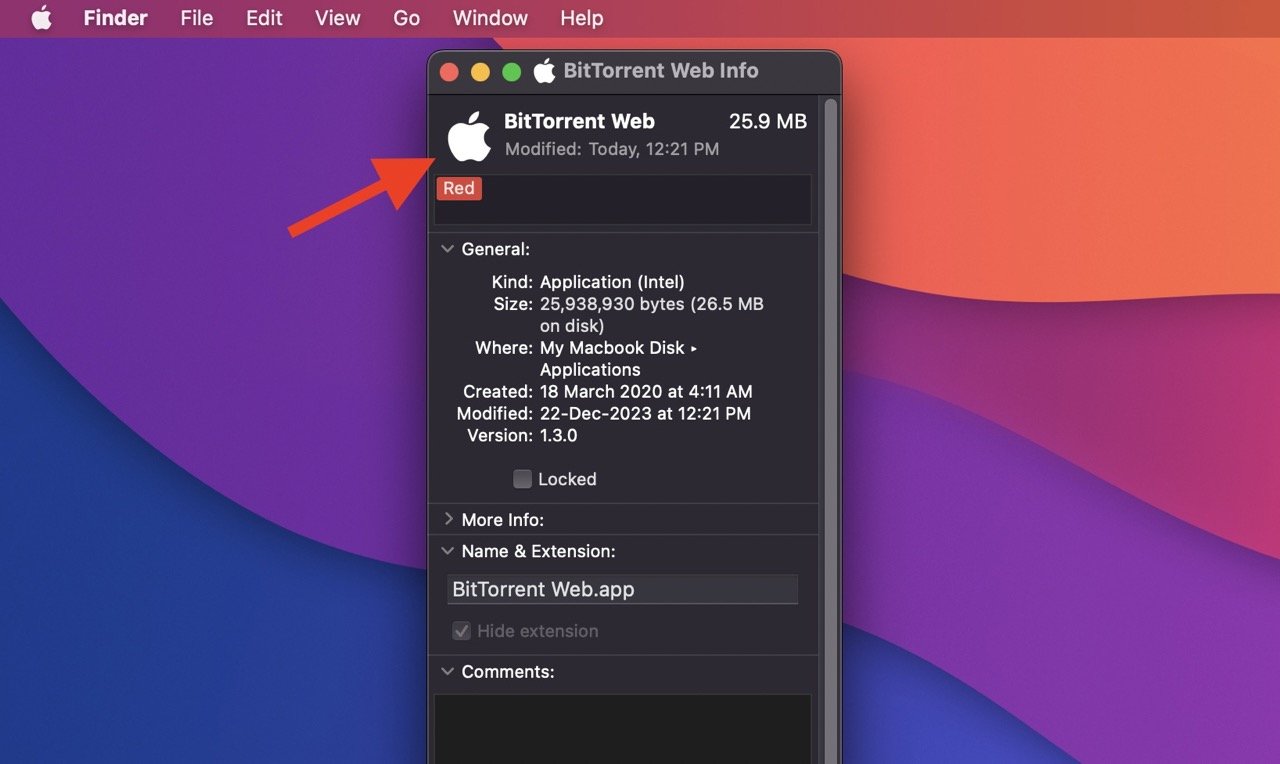Collapse the General section
The width and height of the screenshot is (1280, 764).
(447, 249)
